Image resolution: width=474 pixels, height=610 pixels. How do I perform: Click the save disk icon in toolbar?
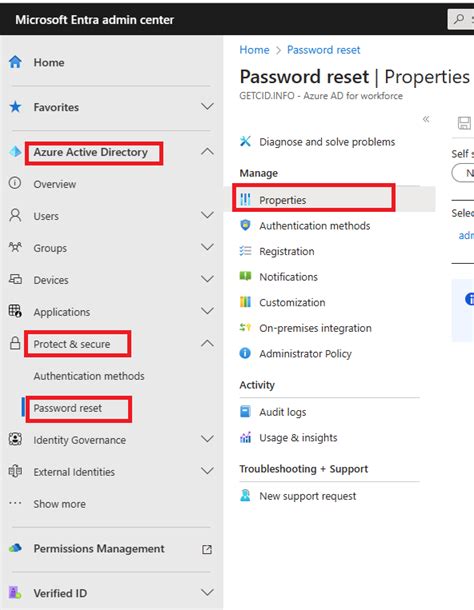[x=464, y=123]
